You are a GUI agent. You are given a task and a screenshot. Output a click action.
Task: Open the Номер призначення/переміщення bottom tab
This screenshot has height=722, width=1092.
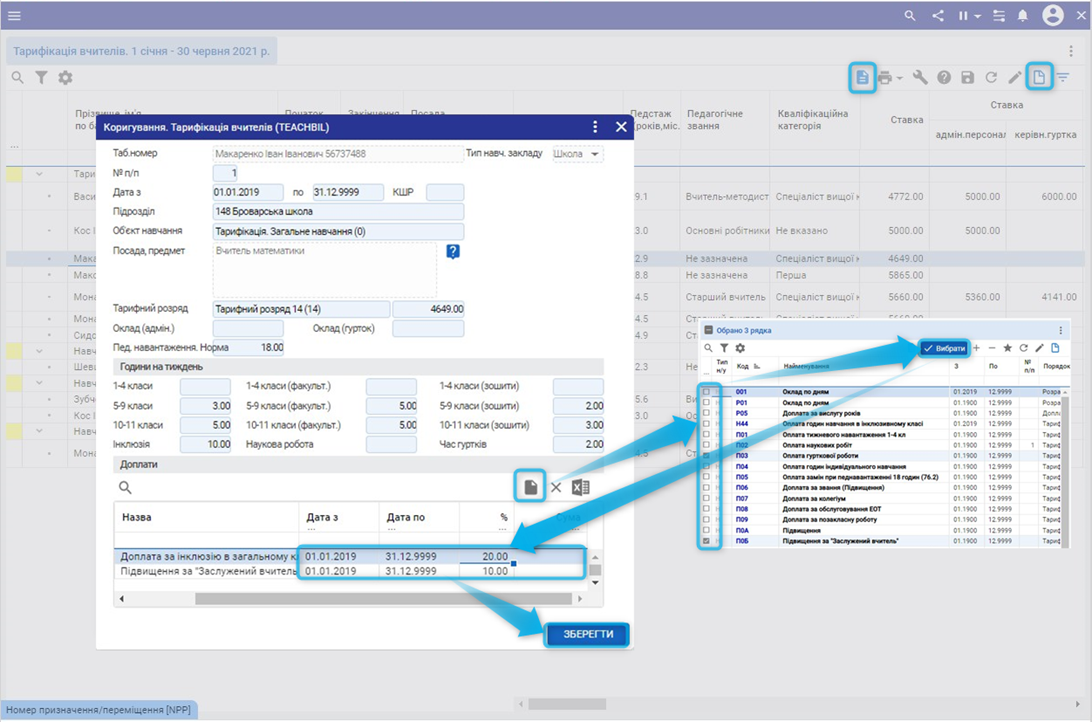click(98, 709)
